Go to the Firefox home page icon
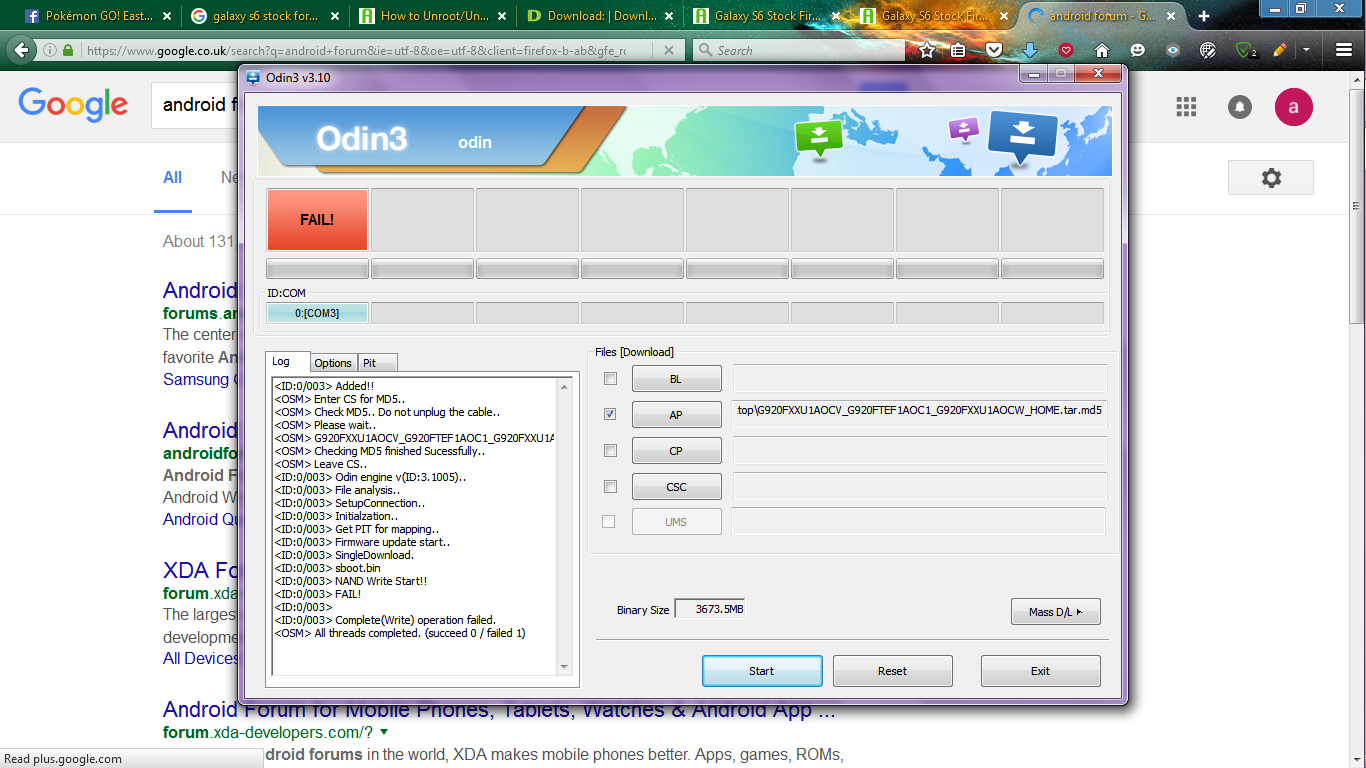The image size is (1366, 768). click(x=1102, y=50)
